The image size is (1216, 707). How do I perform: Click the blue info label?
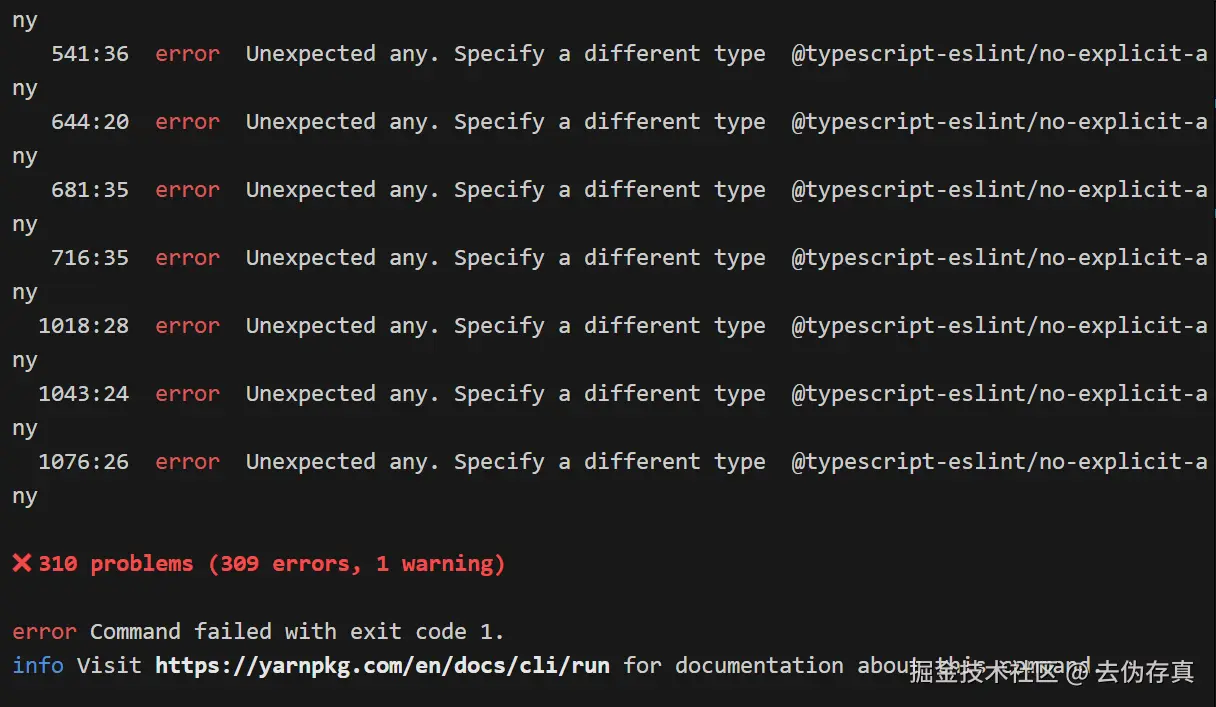pos(38,665)
